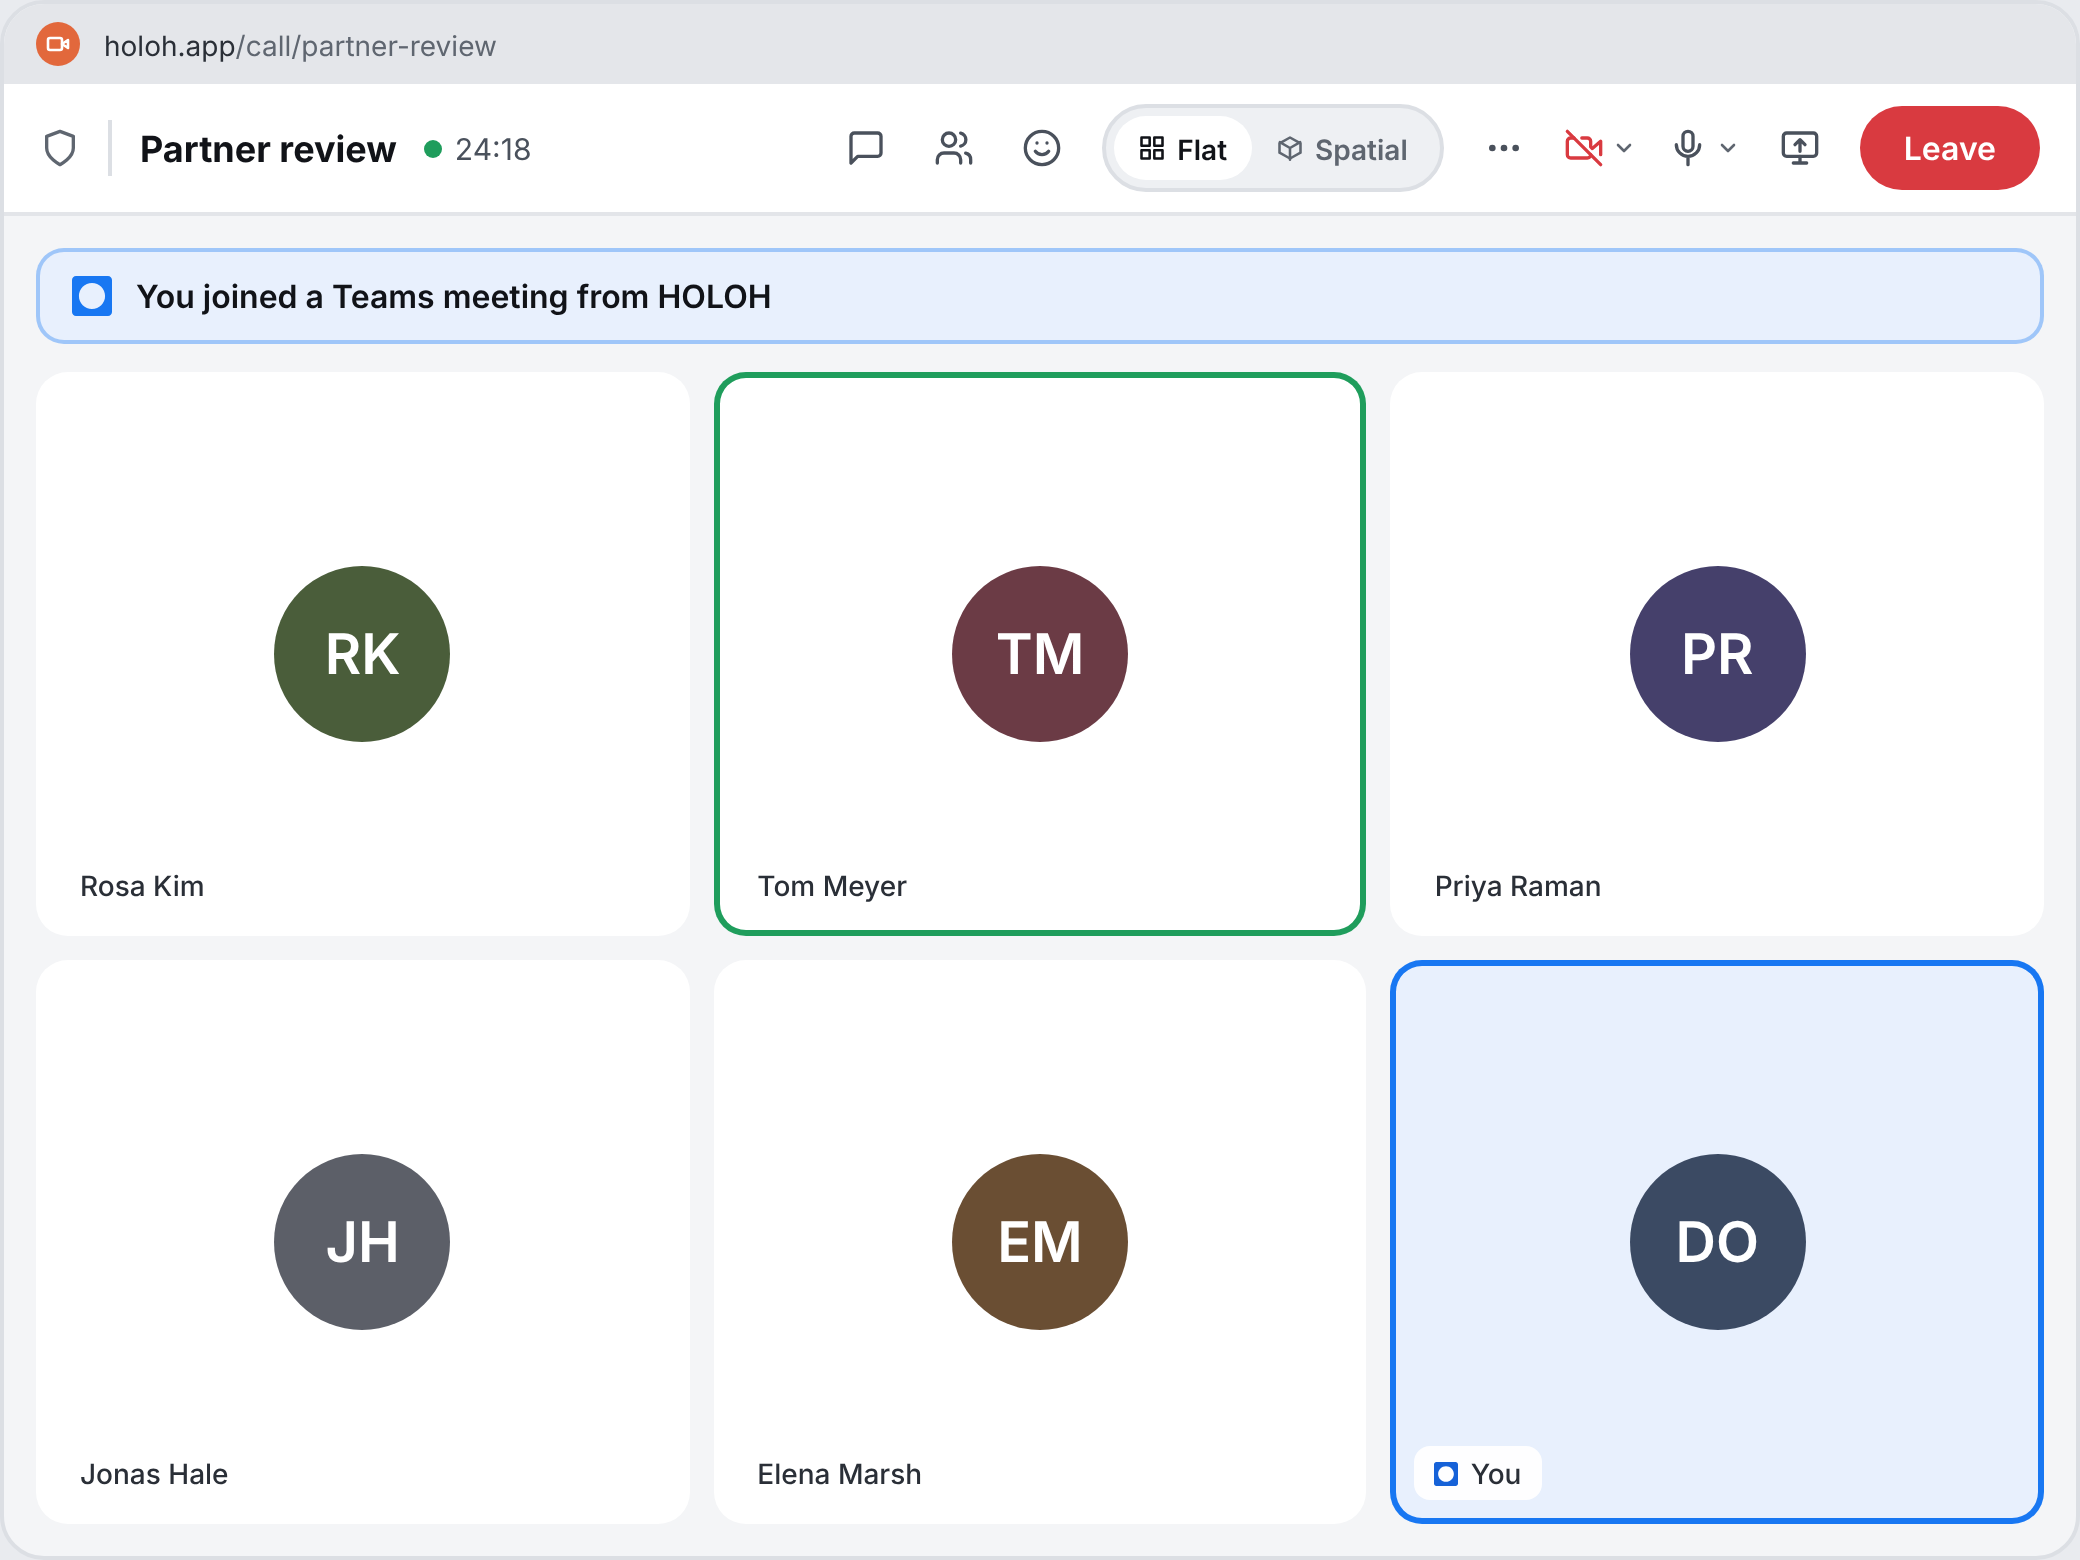Switch to Flat layout
The image size is (2080, 1560).
click(x=1183, y=149)
